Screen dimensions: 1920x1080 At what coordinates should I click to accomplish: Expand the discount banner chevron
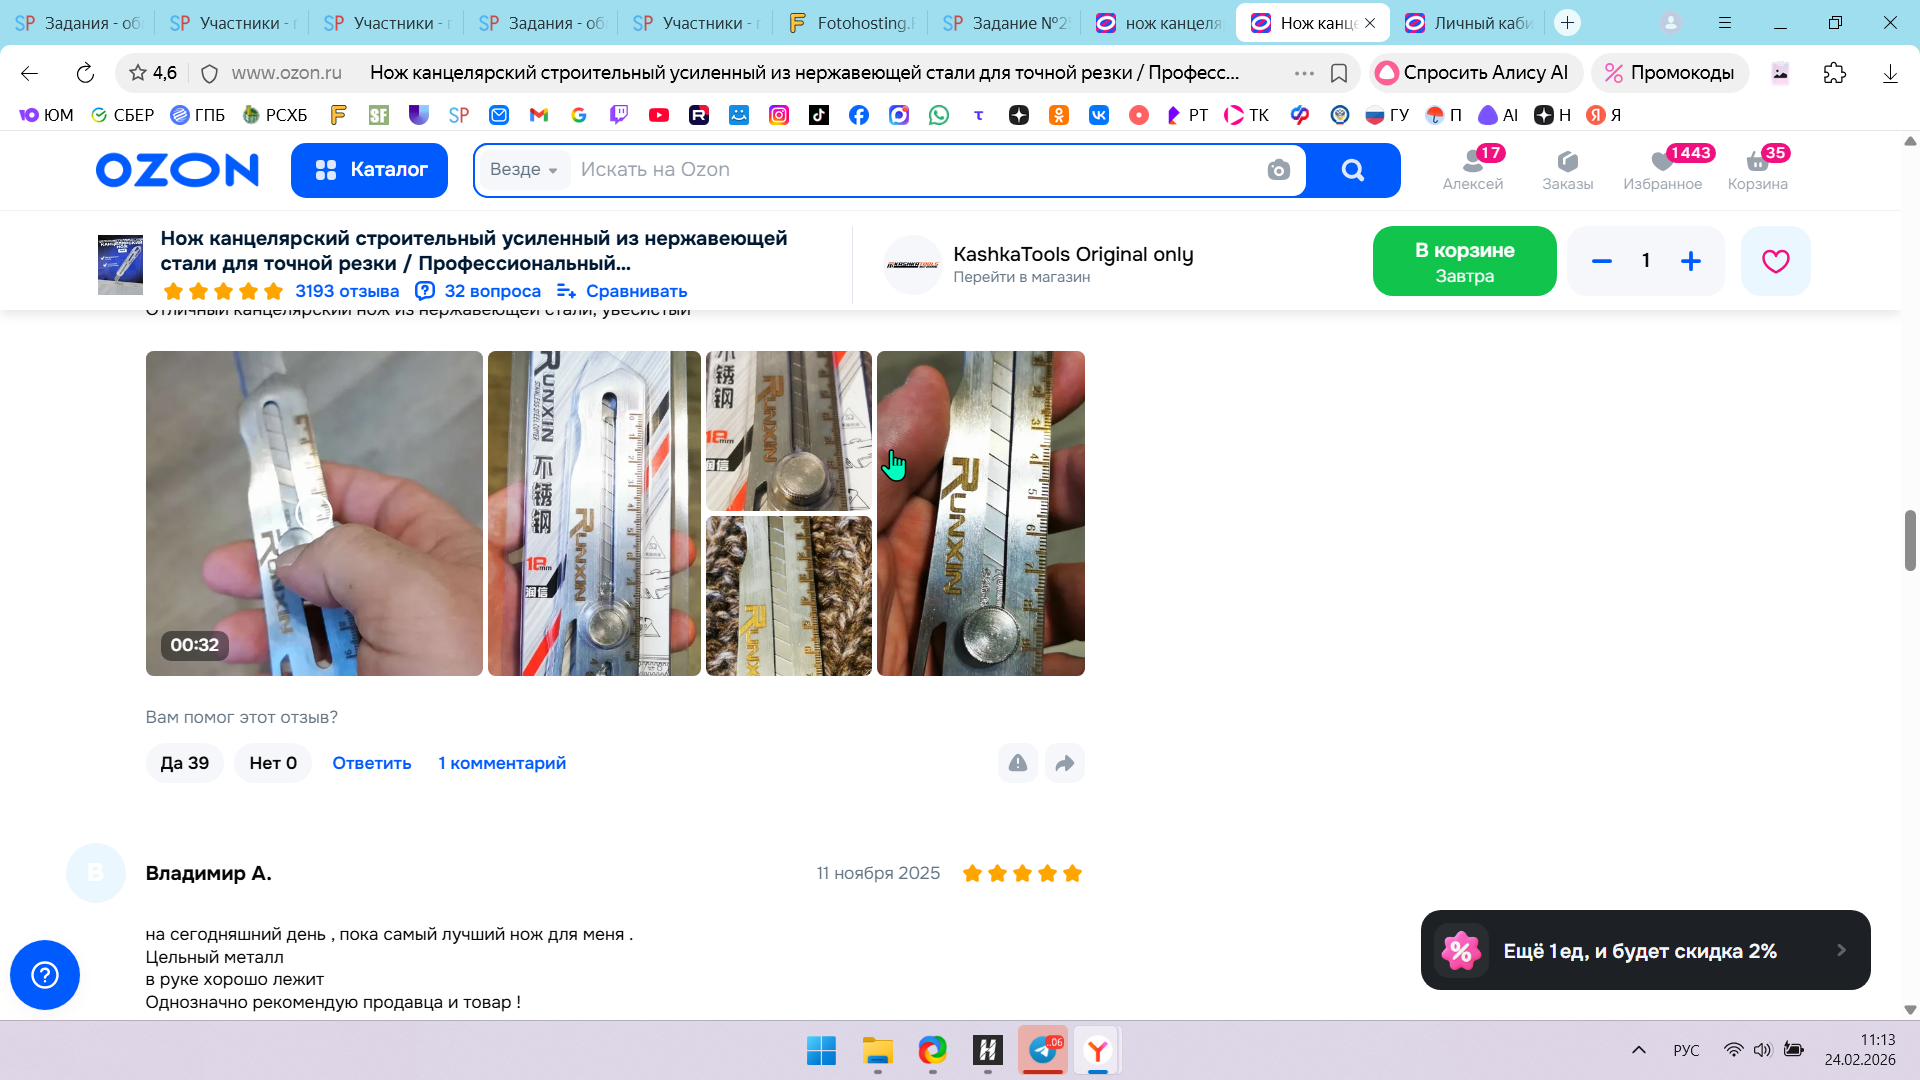tap(1841, 950)
